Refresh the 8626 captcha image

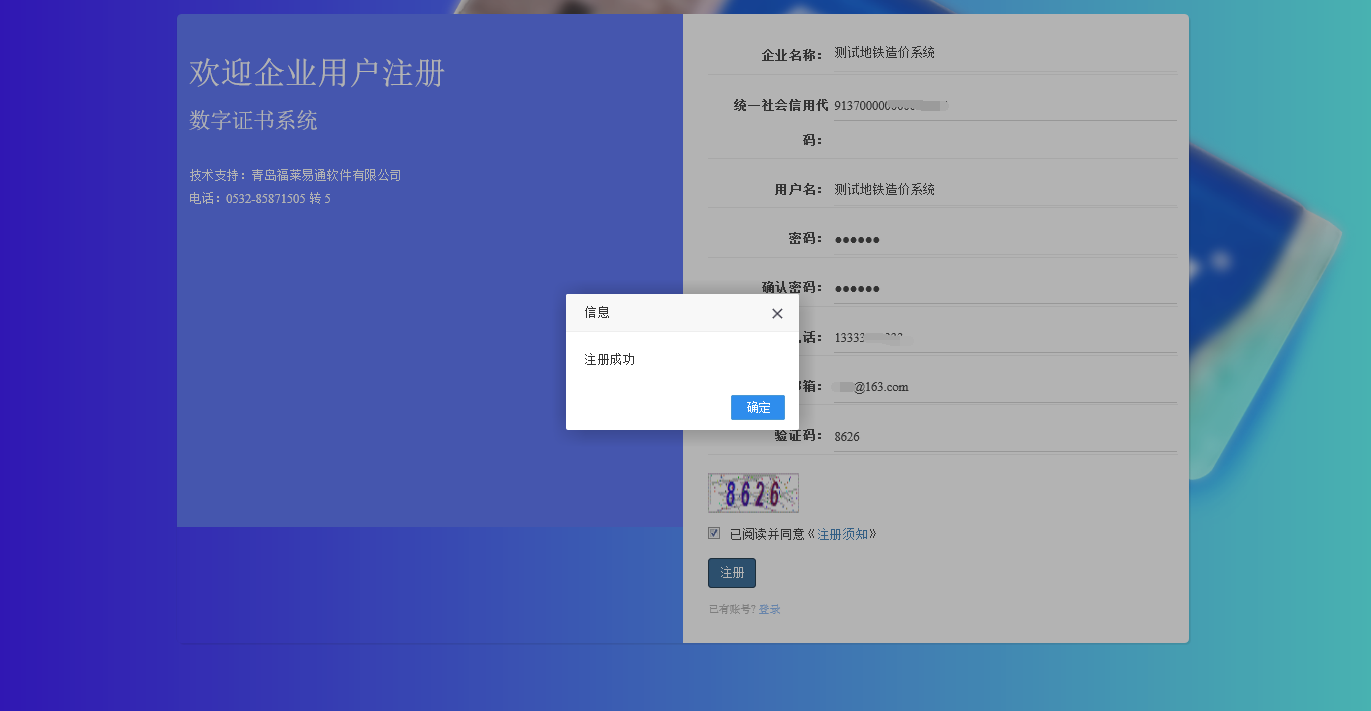(x=753, y=493)
